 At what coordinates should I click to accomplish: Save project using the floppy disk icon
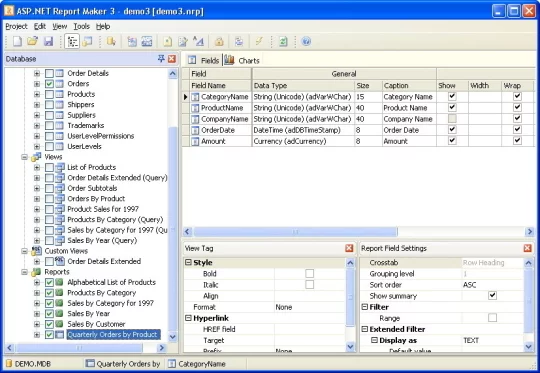(x=48, y=41)
